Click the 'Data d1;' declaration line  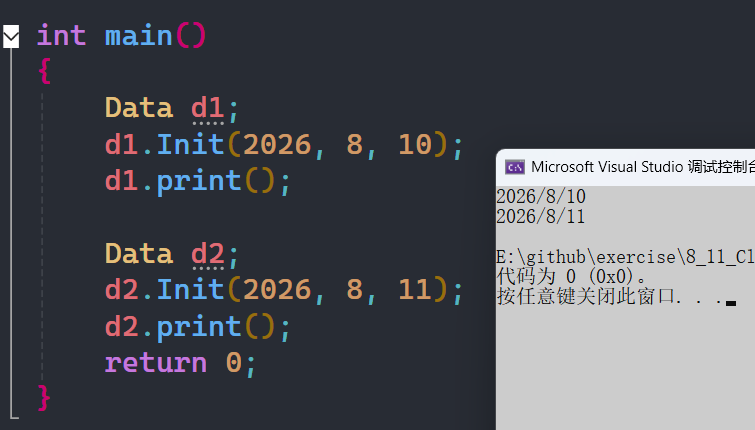pos(172,108)
